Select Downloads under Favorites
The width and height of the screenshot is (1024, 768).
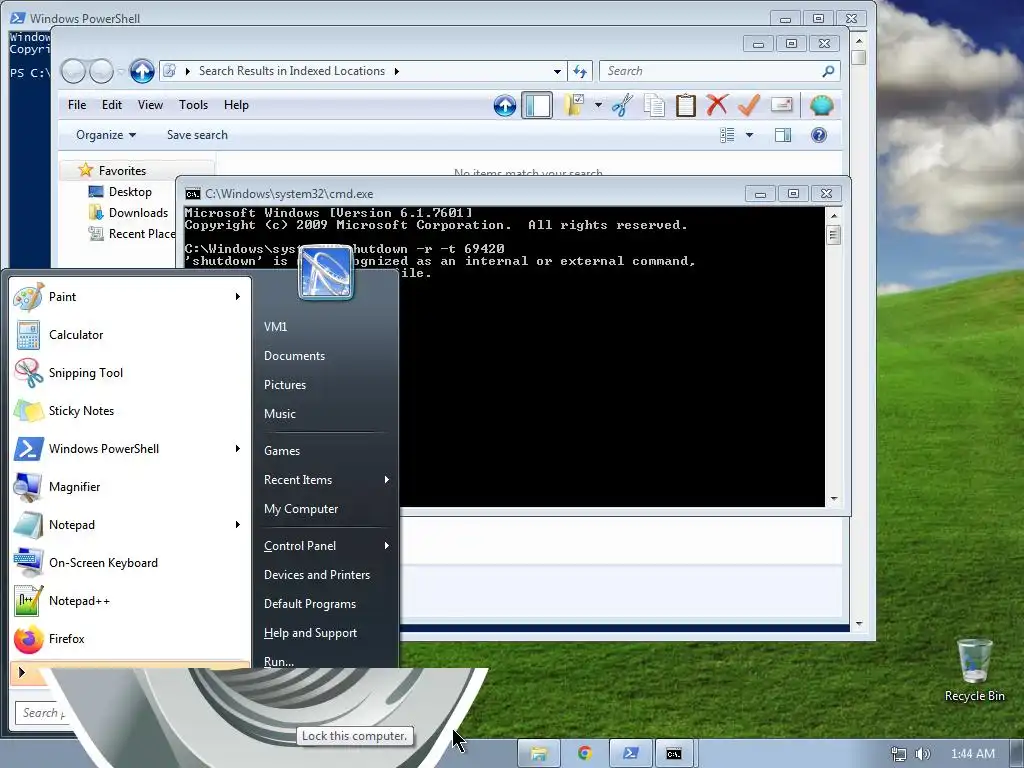[138, 213]
